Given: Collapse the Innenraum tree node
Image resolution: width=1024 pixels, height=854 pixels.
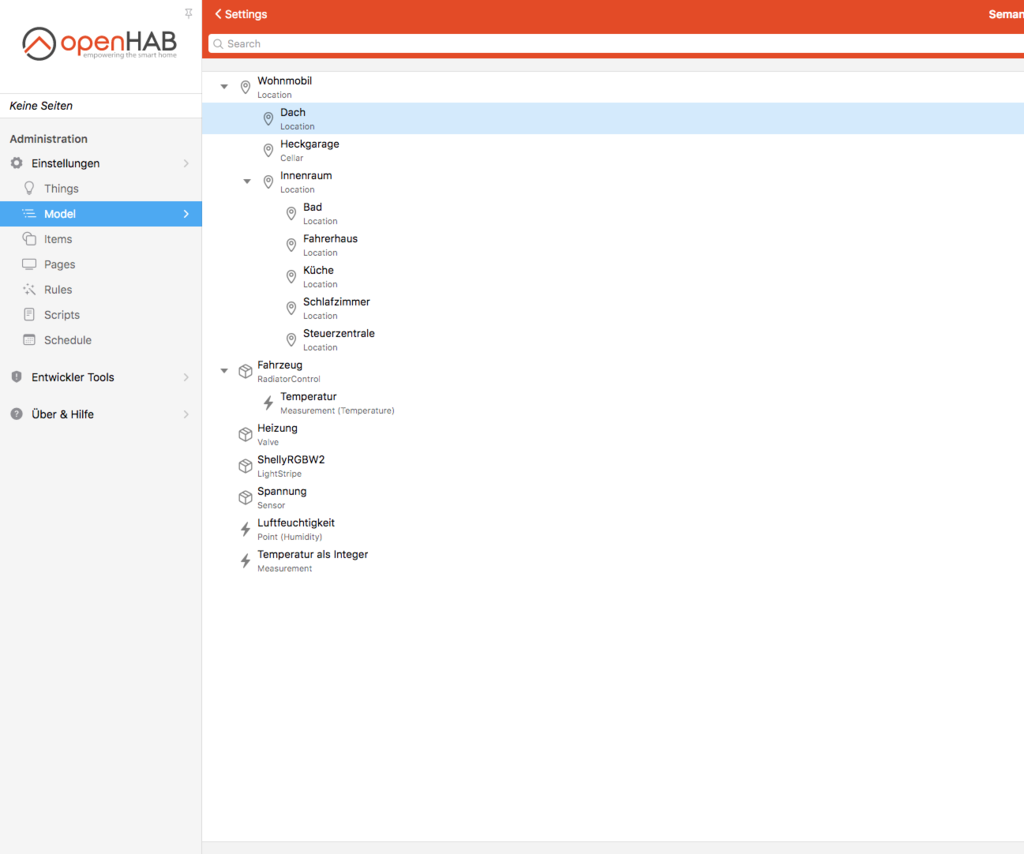Looking at the screenshot, I should [247, 181].
